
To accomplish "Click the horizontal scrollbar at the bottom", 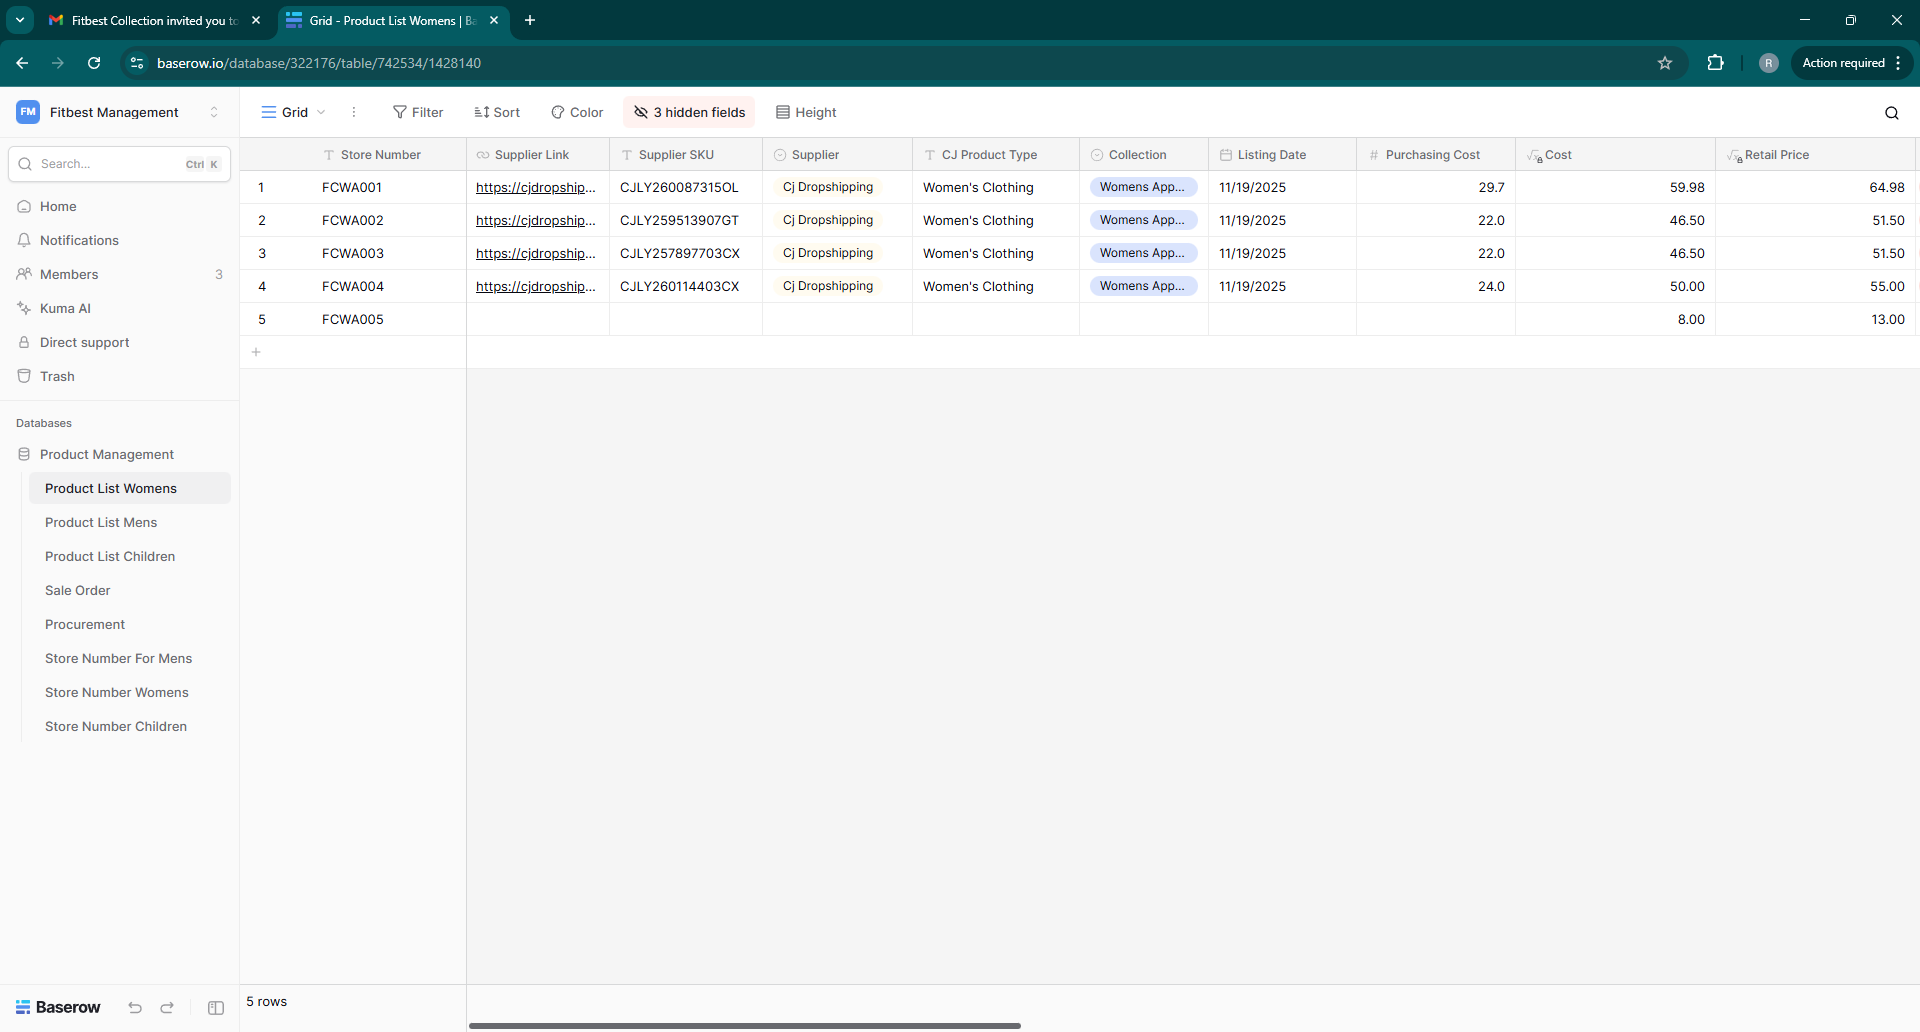I will click(745, 1025).
